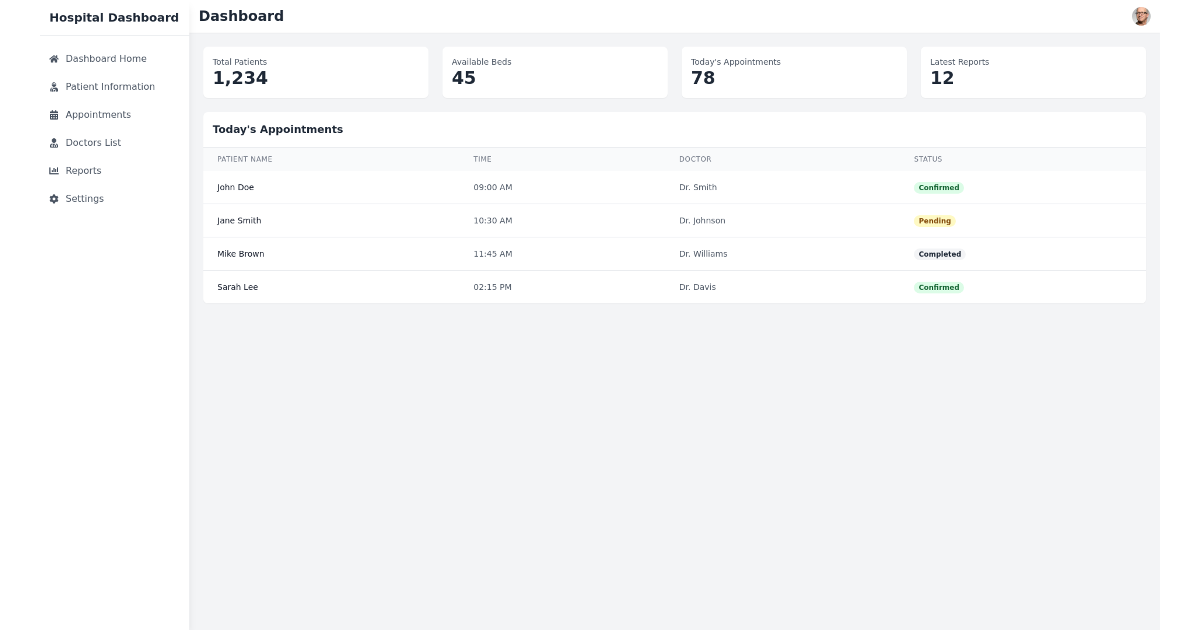Click the chart icon beside Reports
The image size is (1200, 630).
point(54,171)
